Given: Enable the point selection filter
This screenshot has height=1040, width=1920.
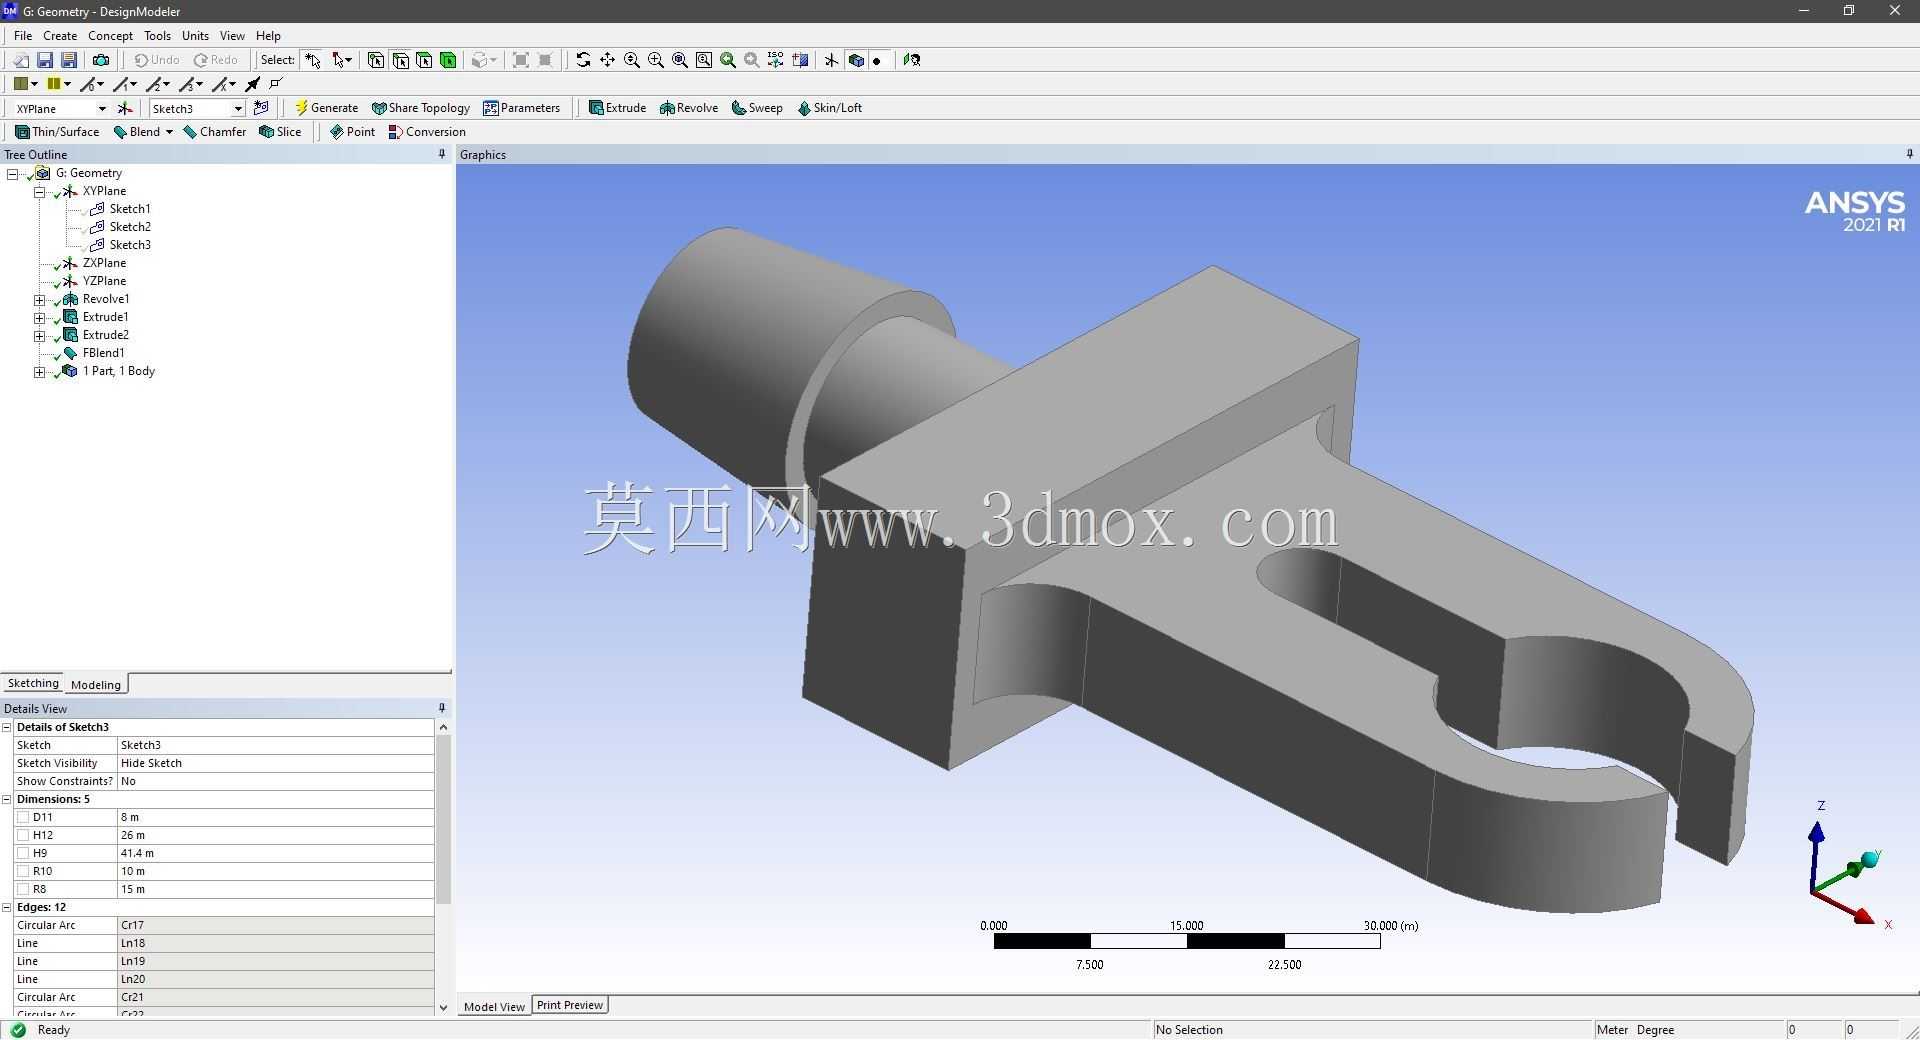Looking at the screenshot, I should [x=376, y=60].
